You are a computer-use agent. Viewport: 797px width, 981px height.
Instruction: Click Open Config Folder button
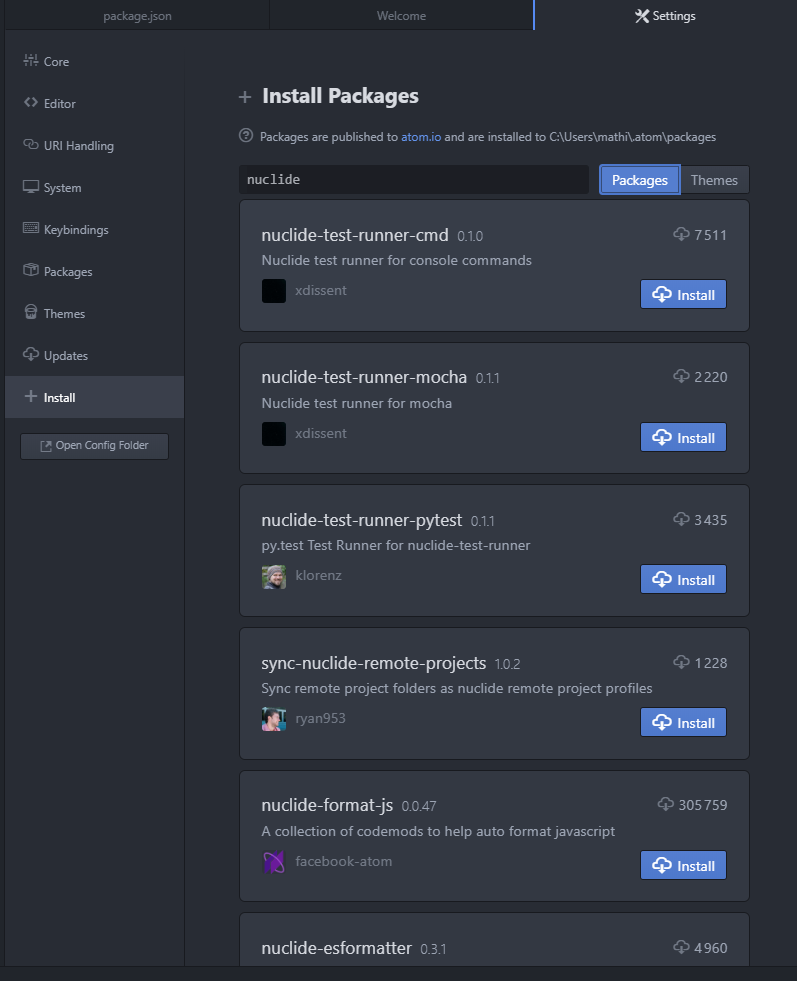click(x=94, y=446)
